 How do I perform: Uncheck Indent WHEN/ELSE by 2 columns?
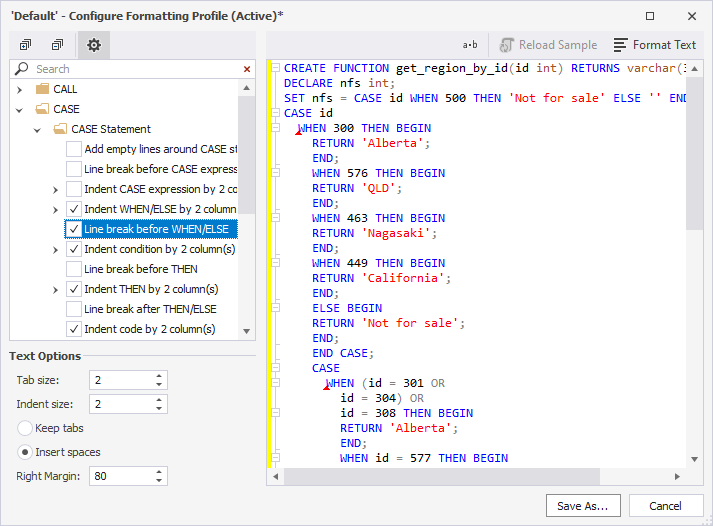pyautogui.click(x=74, y=209)
